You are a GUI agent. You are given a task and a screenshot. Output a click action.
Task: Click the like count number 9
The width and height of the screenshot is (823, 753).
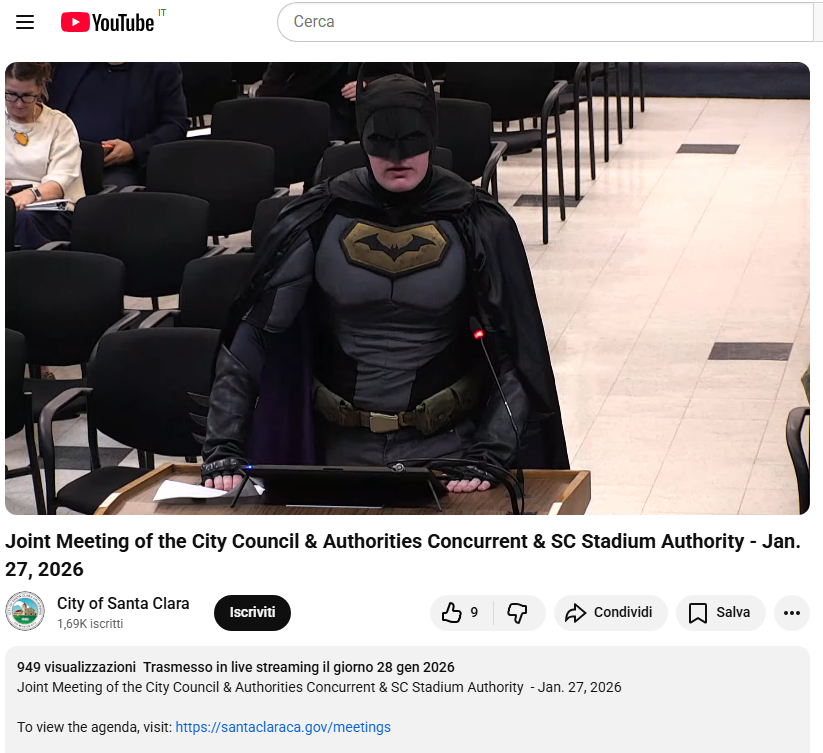[x=474, y=612]
